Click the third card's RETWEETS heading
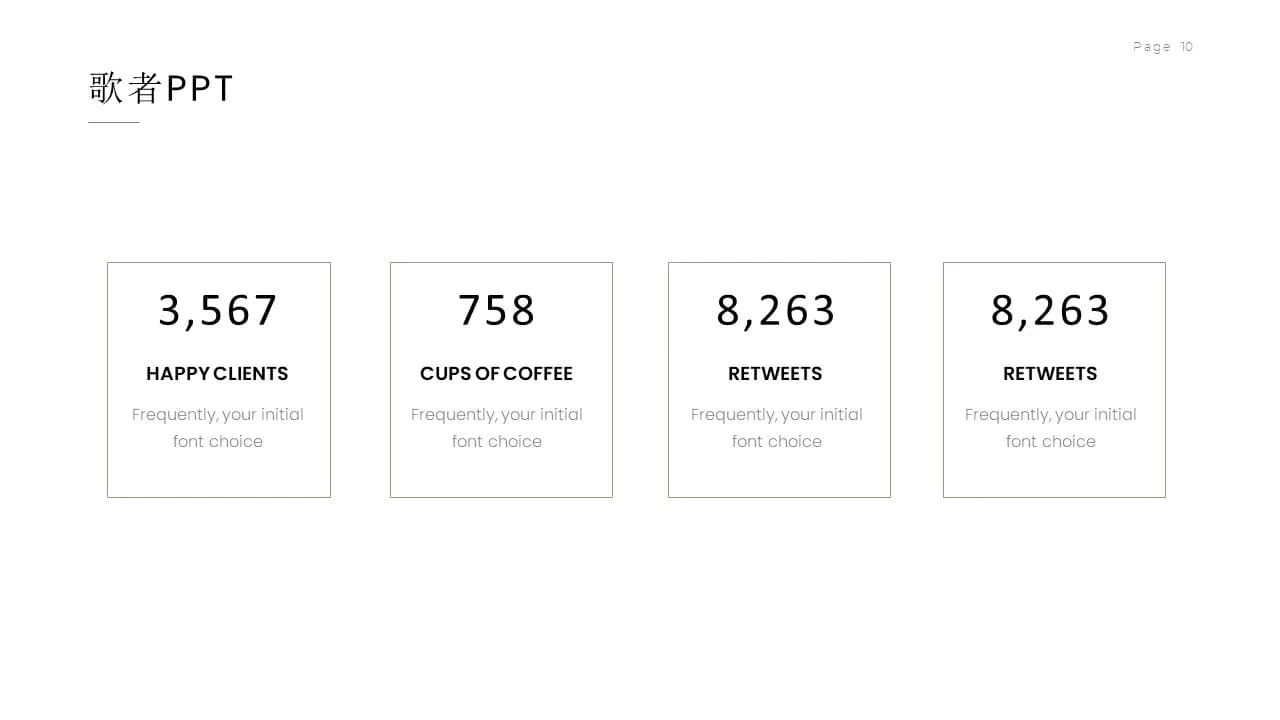 pos(775,374)
